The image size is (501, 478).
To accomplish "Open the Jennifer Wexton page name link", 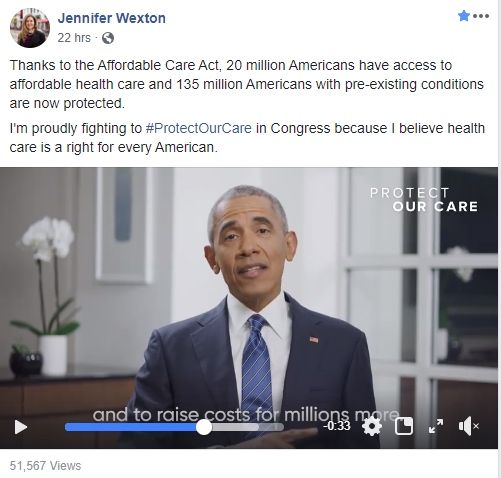I will point(111,18).
